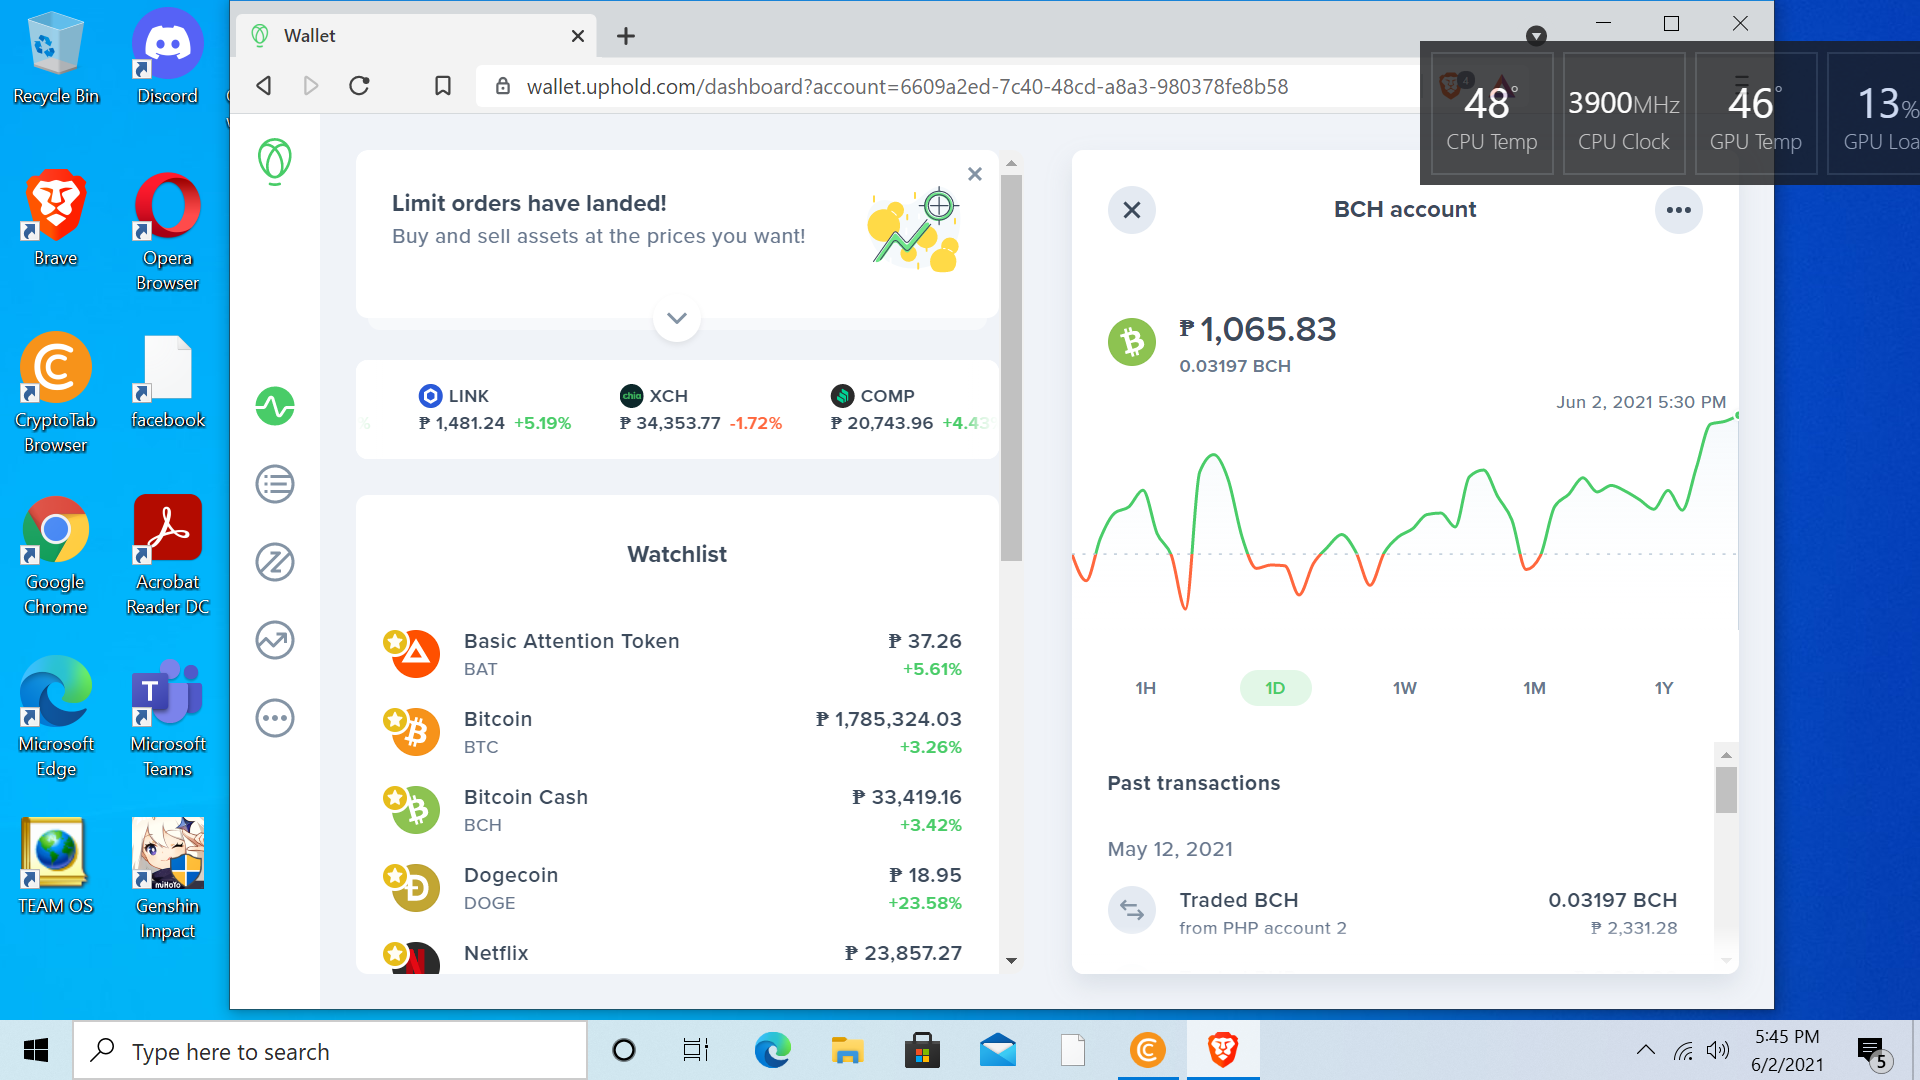
Task: Select the 1M chart range
Action: click(x=1535, y=688)
